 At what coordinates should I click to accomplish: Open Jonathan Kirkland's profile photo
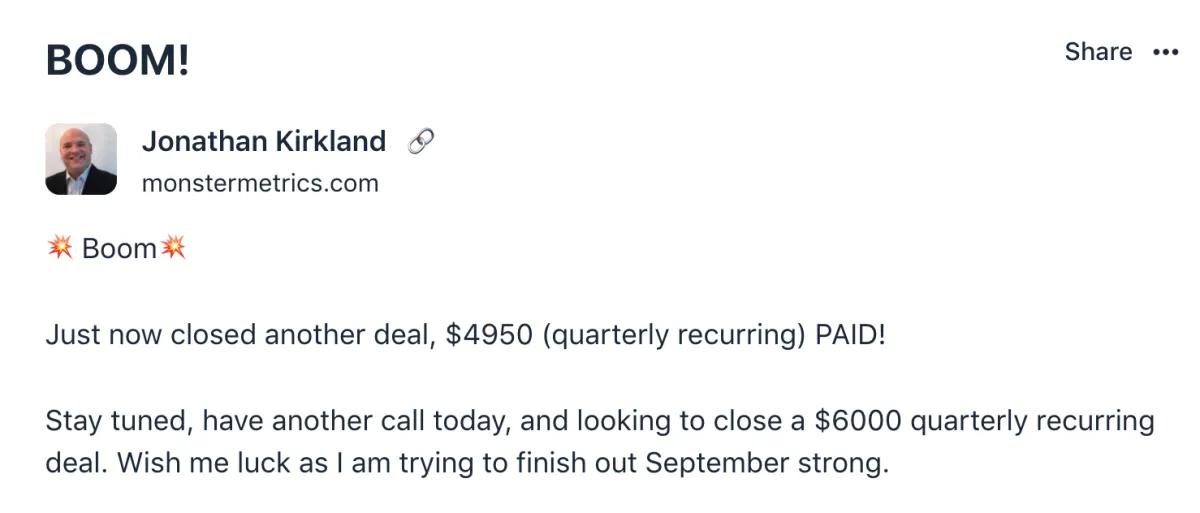81,159
